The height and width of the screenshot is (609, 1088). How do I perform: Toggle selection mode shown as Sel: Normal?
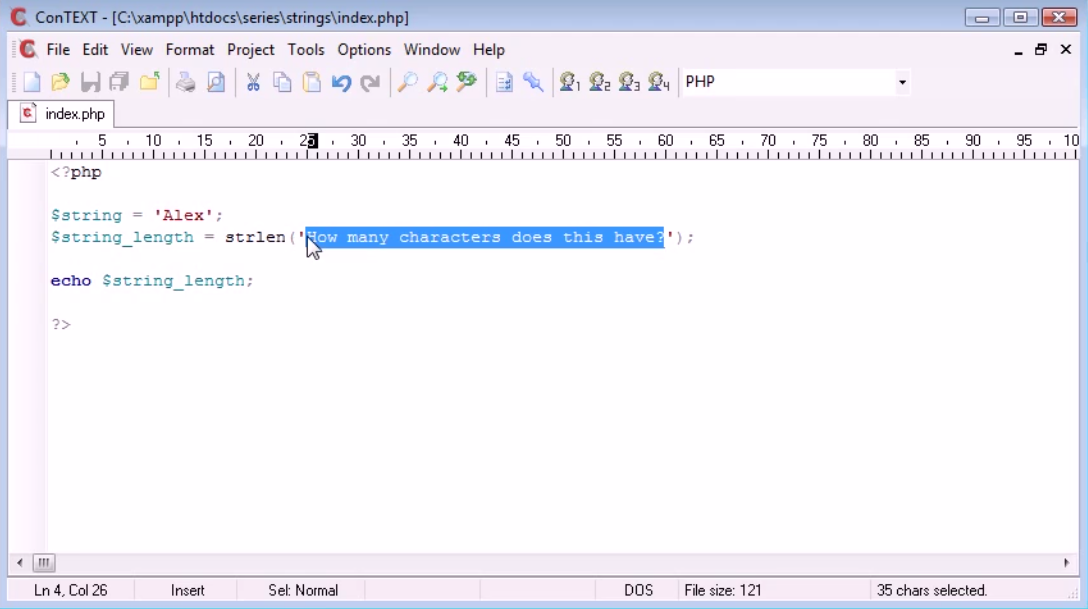301,590
